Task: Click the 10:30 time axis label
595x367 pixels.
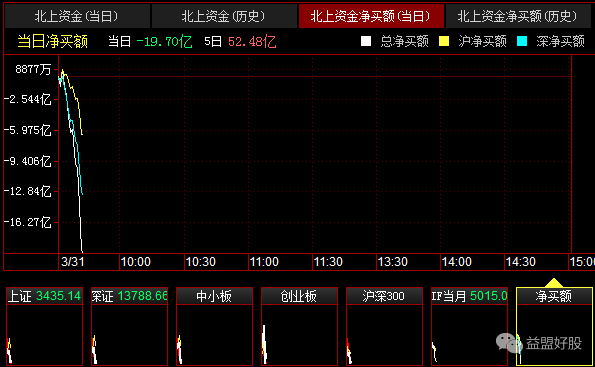Action: click(200, 262)
